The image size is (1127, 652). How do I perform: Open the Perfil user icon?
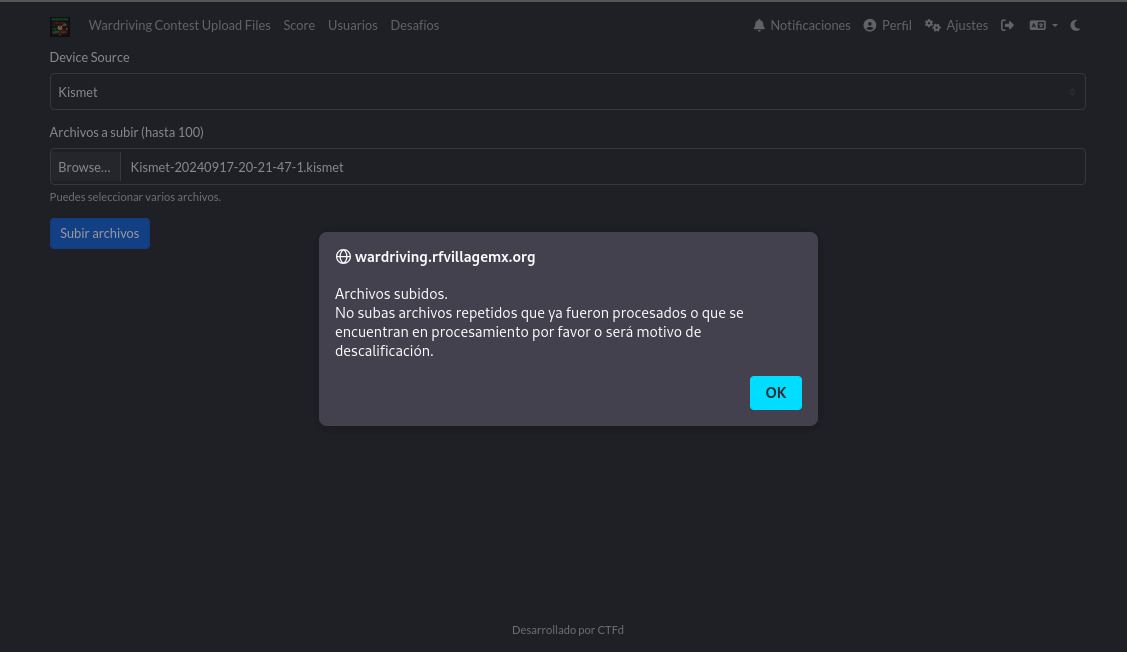click(x=870, y=26)
